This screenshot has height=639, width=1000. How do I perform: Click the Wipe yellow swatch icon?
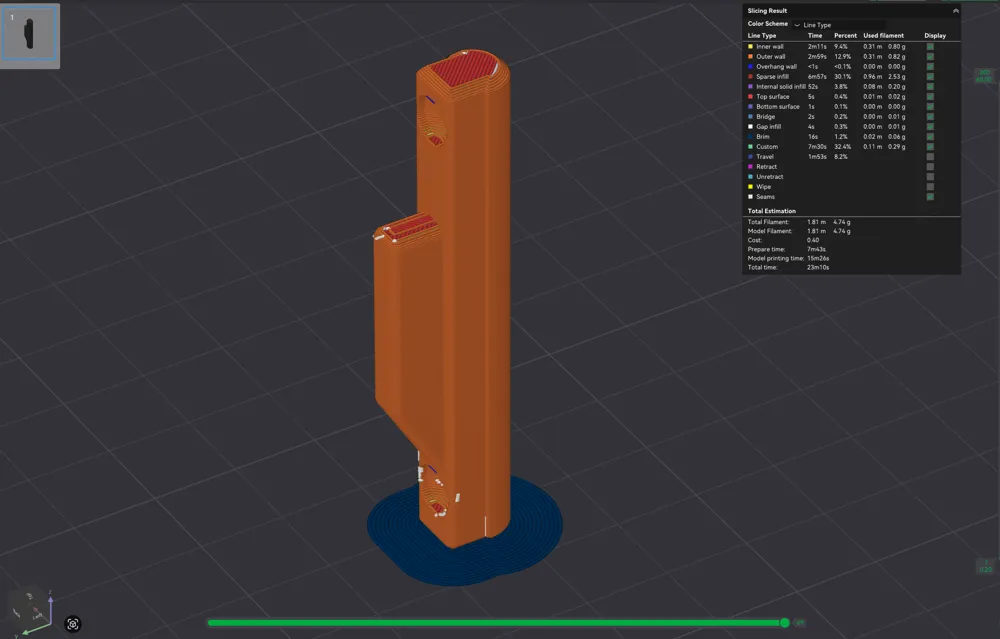point(751,187)
